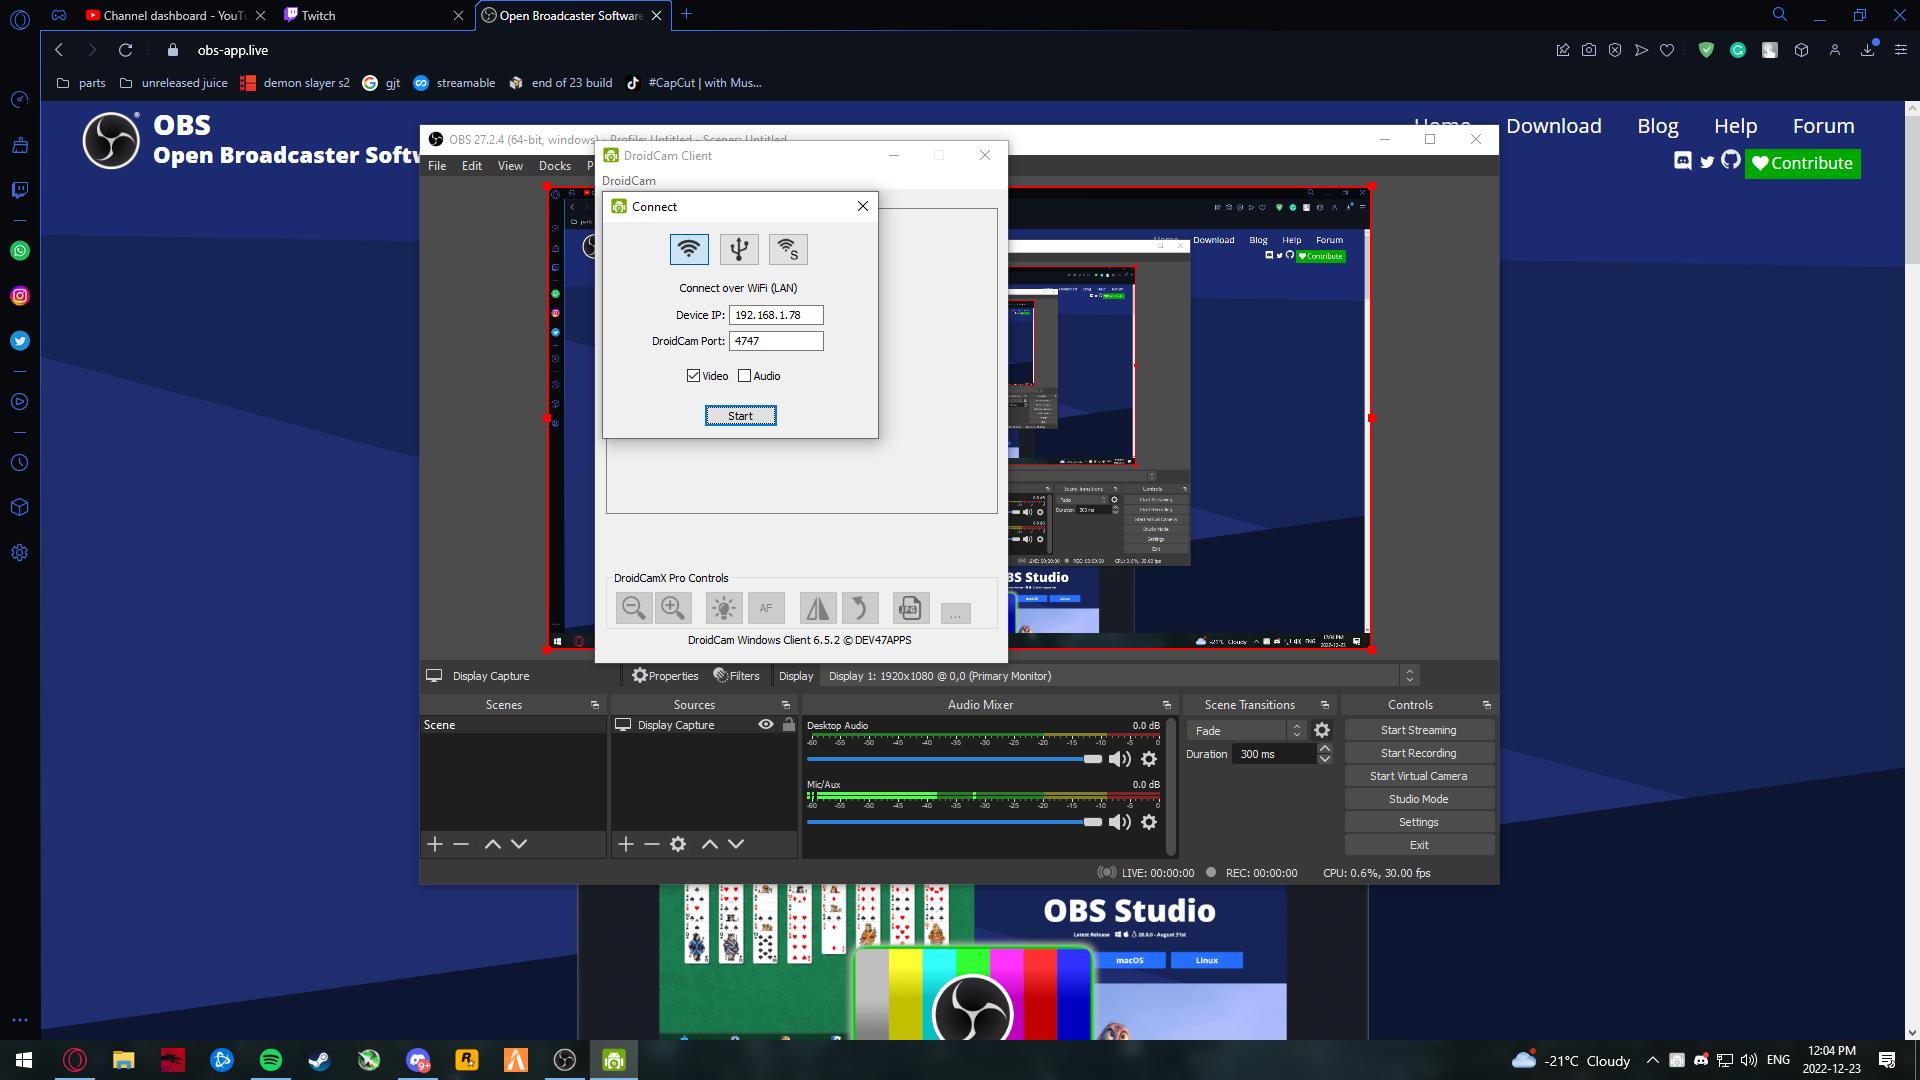Screen dimensions: 1920x1080
Task: Select the WiFi server connection icon
Action: point(788,249)
